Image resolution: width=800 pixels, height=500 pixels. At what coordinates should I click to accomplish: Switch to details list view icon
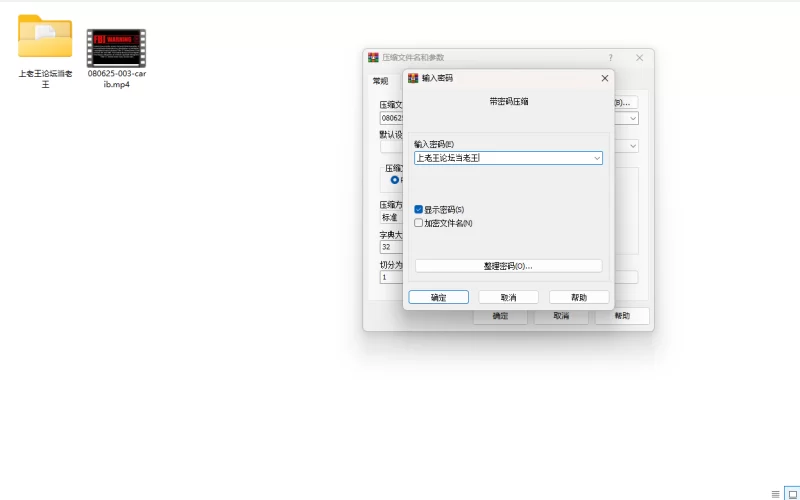pos(776,494)
